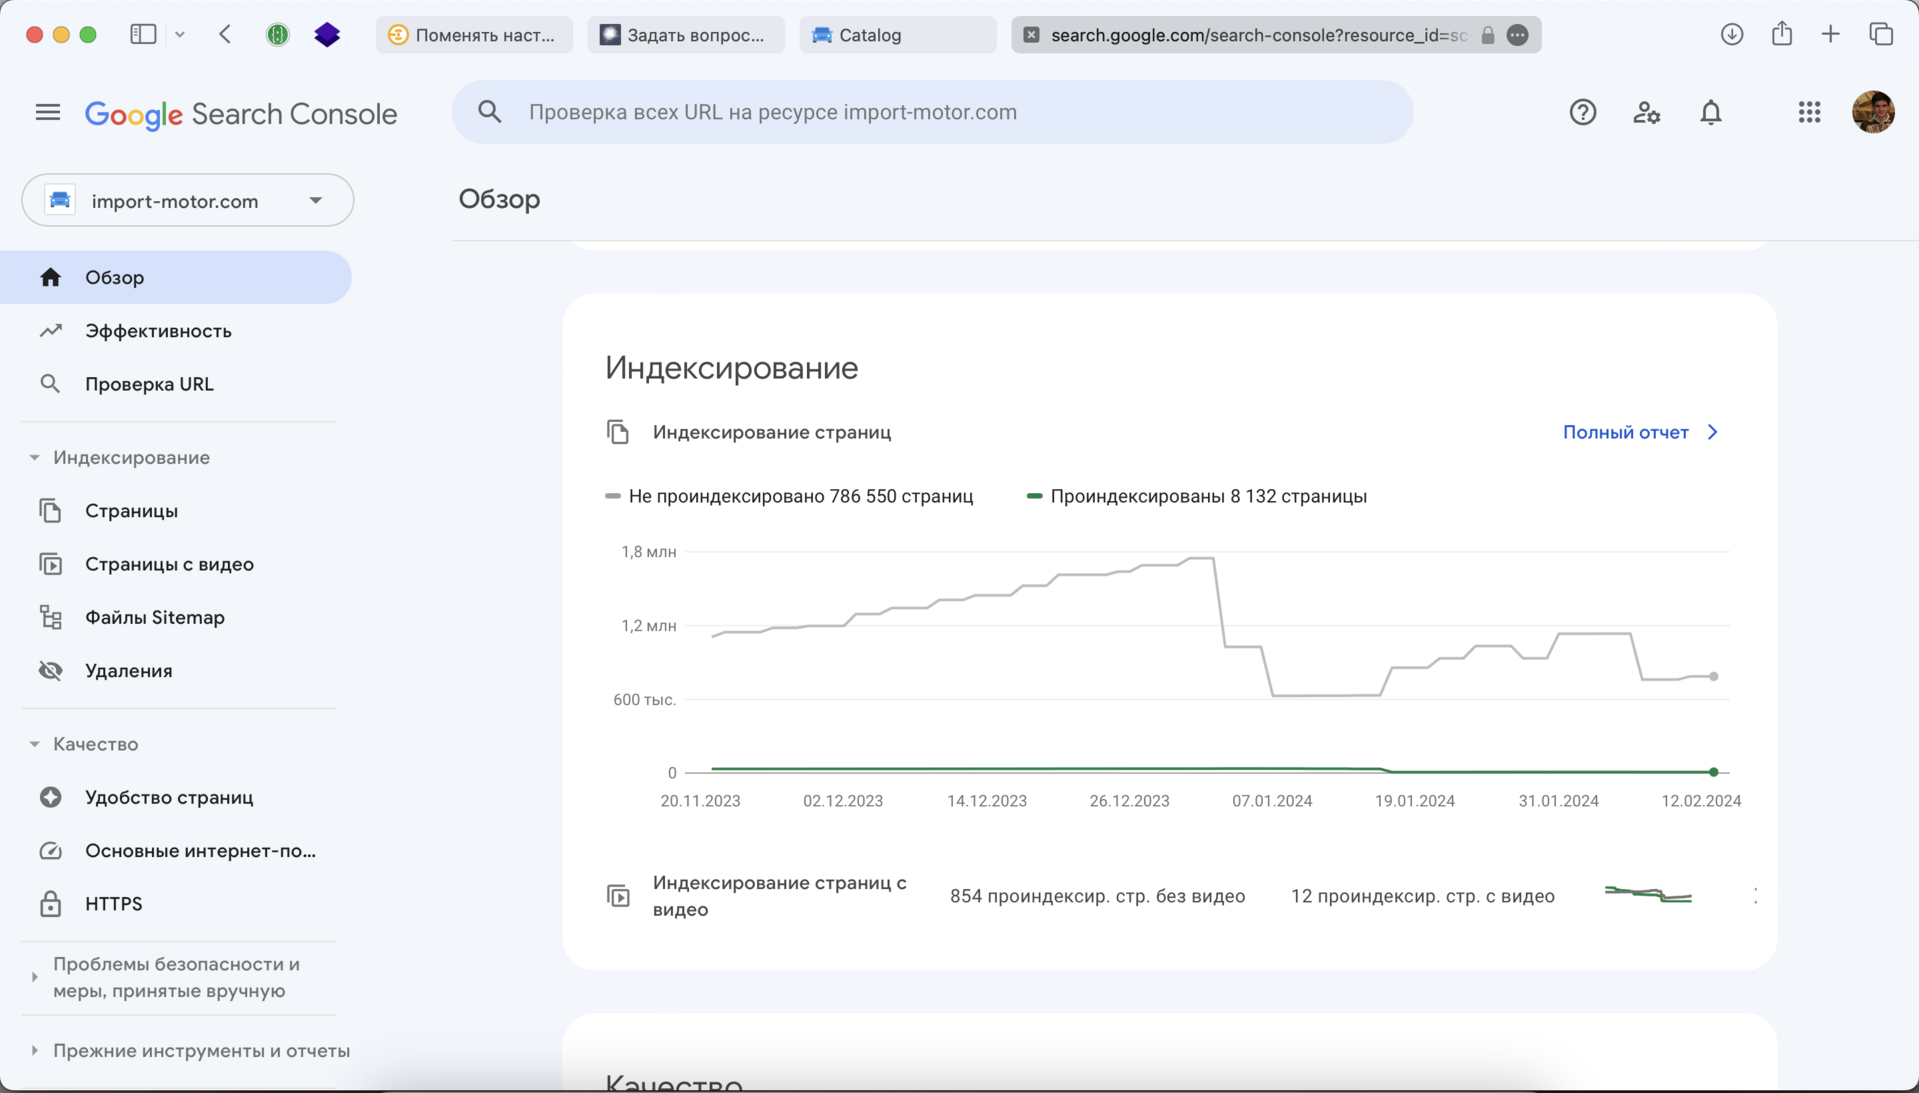Go back with Safari back arrow
The width and height of the screenshot is (1919, 1093).
point(225,34)
